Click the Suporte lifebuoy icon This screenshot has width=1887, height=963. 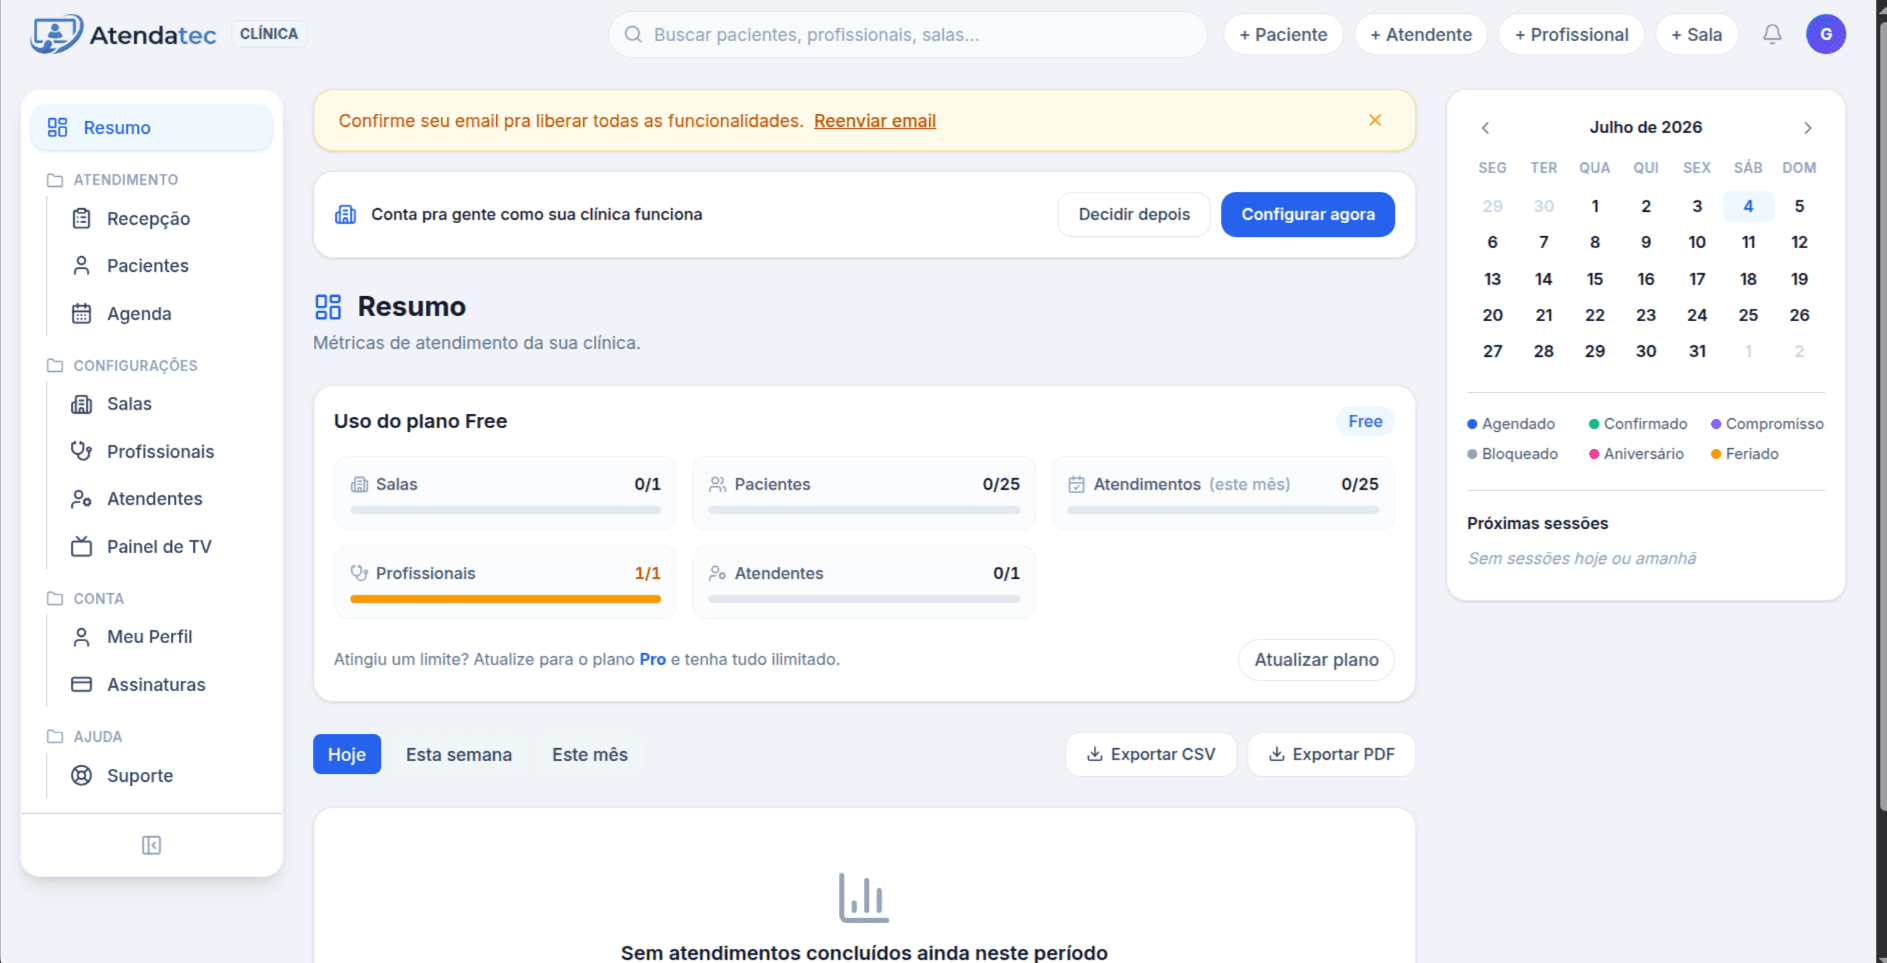[x=82, y=775]
